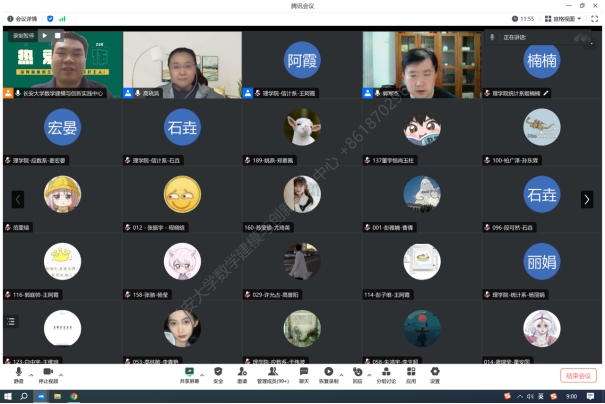605x404 pixels.
Task: Stop recording with the square button
Action: [x=57, y=35]
